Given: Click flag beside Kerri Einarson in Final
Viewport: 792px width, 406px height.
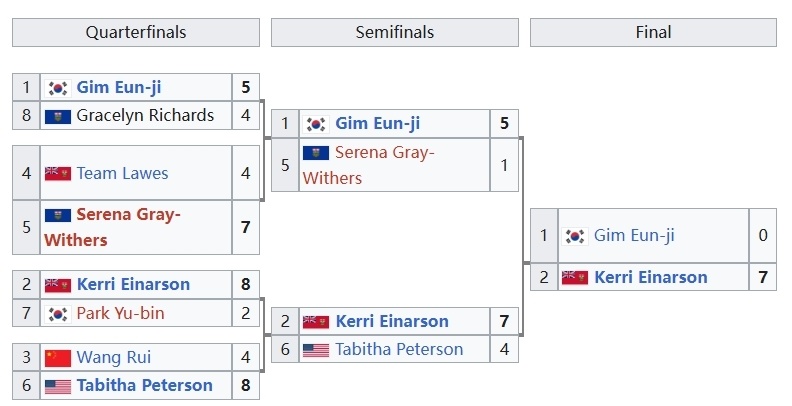Looking at the screenshot, I should click(x=575, y=278).
